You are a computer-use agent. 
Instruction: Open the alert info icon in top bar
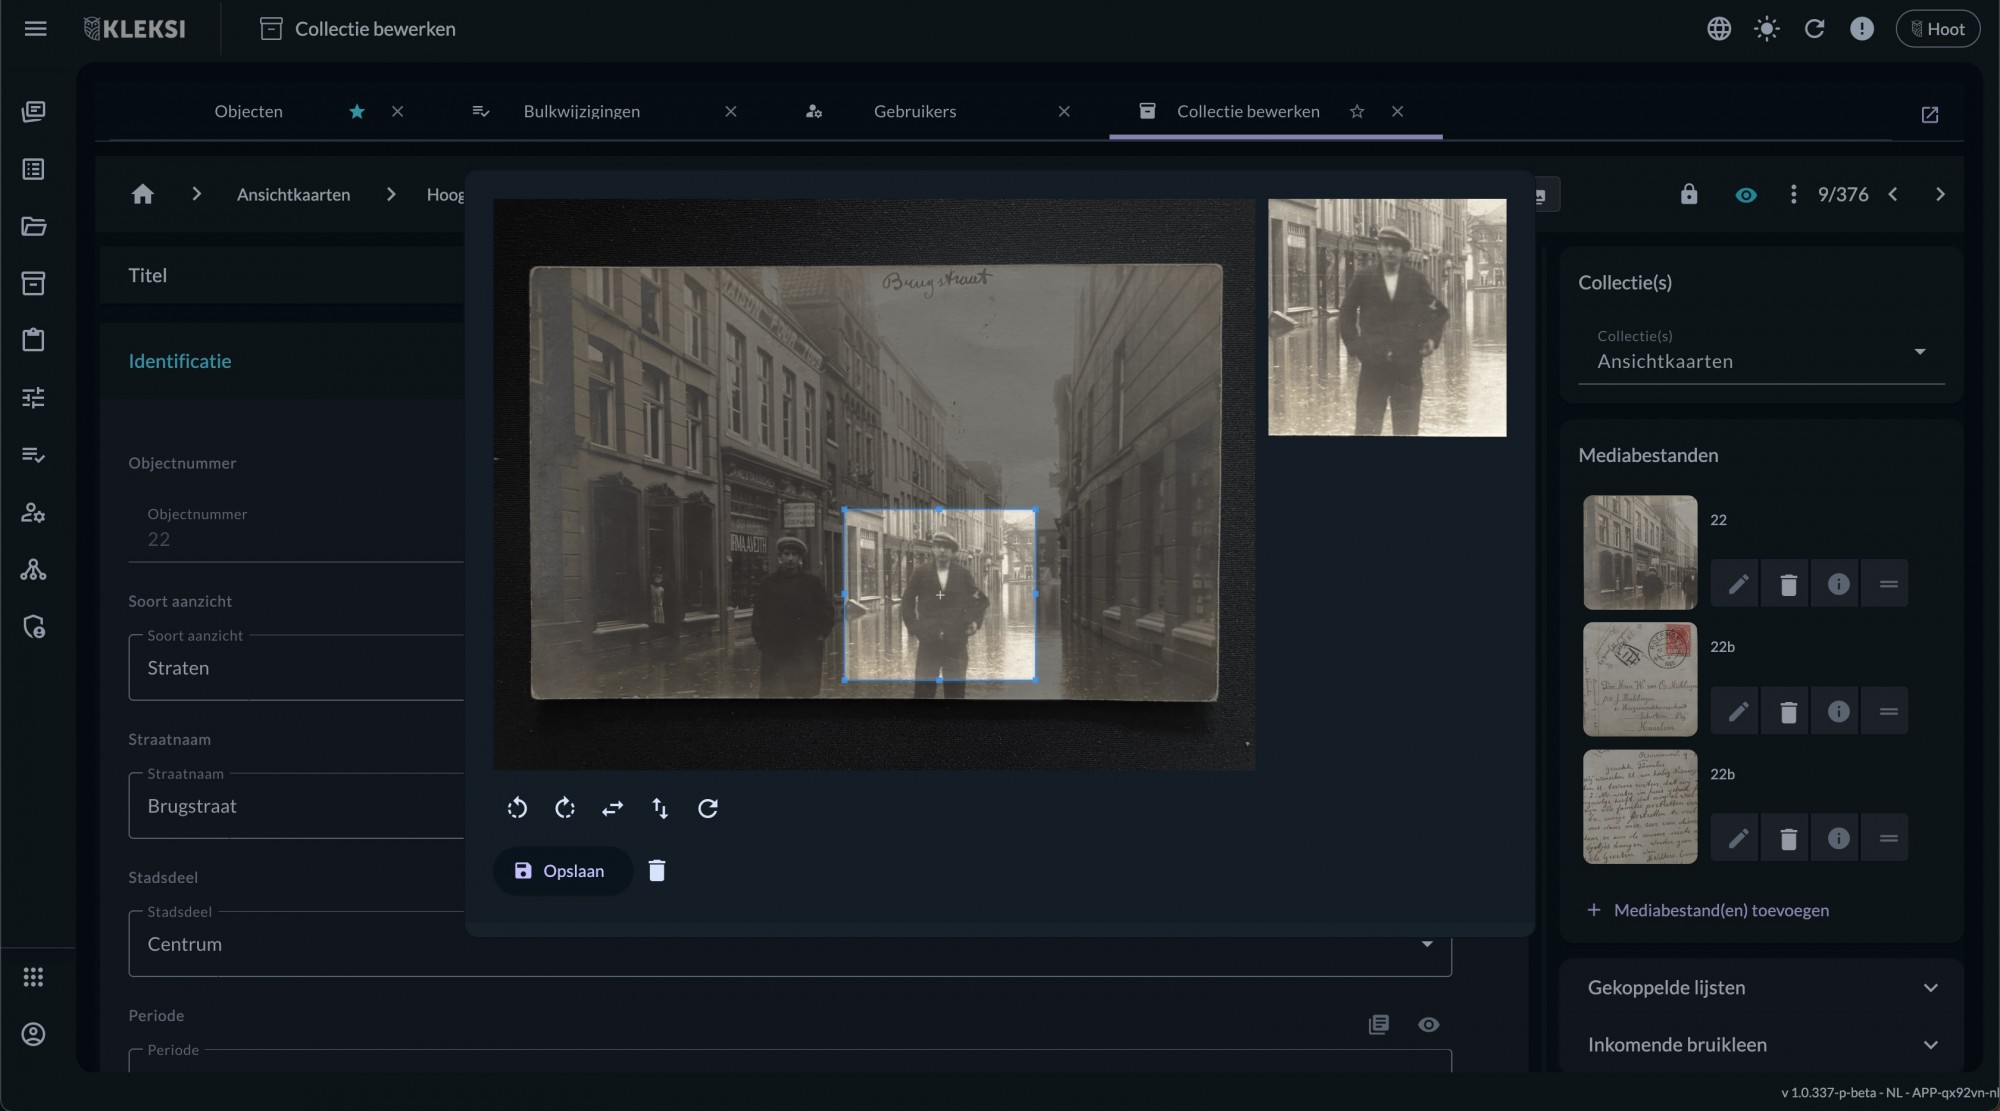pyautogui.click(x=1862, y=29)
